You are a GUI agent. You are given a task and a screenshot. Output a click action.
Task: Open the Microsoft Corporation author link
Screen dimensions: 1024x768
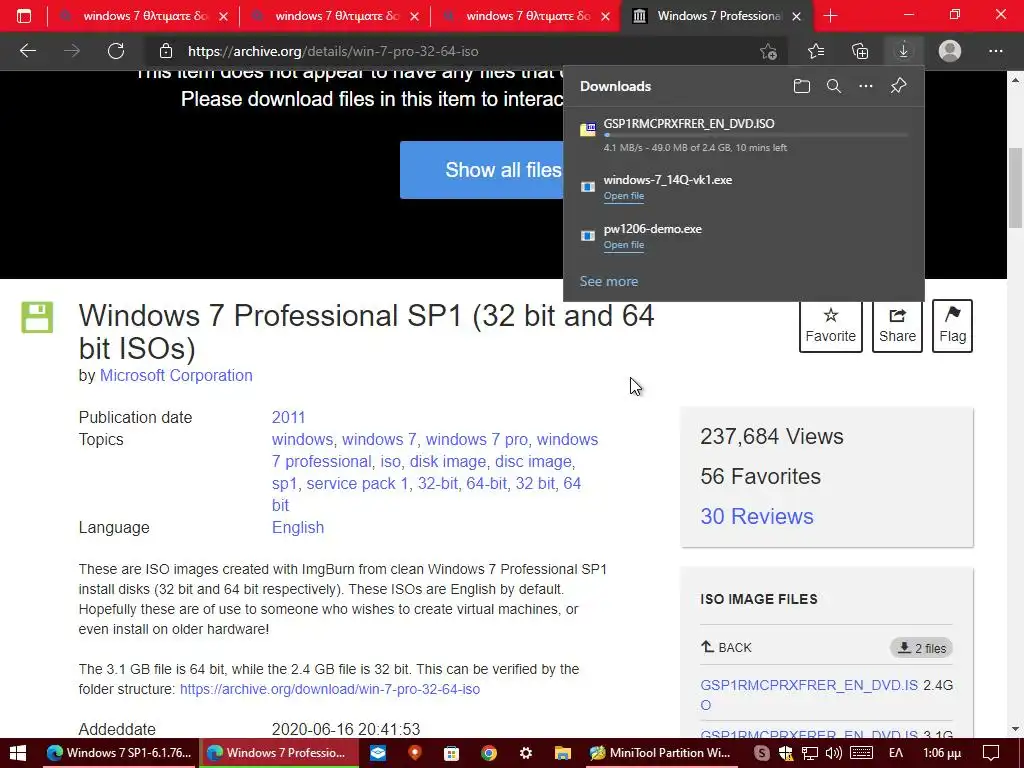click(x=176, y=376)
